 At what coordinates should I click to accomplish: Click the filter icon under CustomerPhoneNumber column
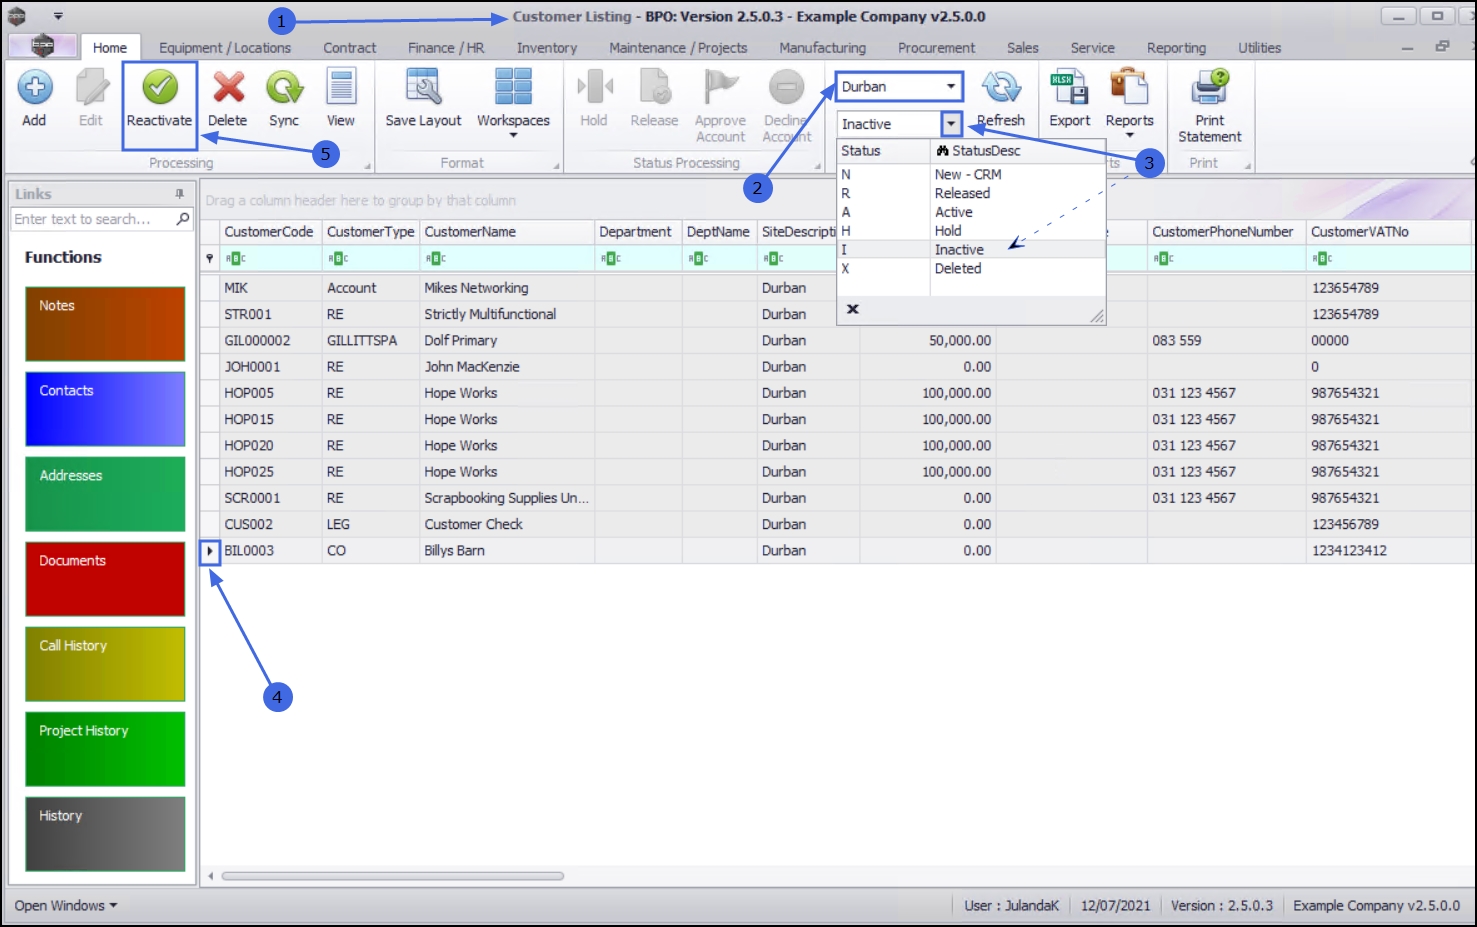point(1164,258)
